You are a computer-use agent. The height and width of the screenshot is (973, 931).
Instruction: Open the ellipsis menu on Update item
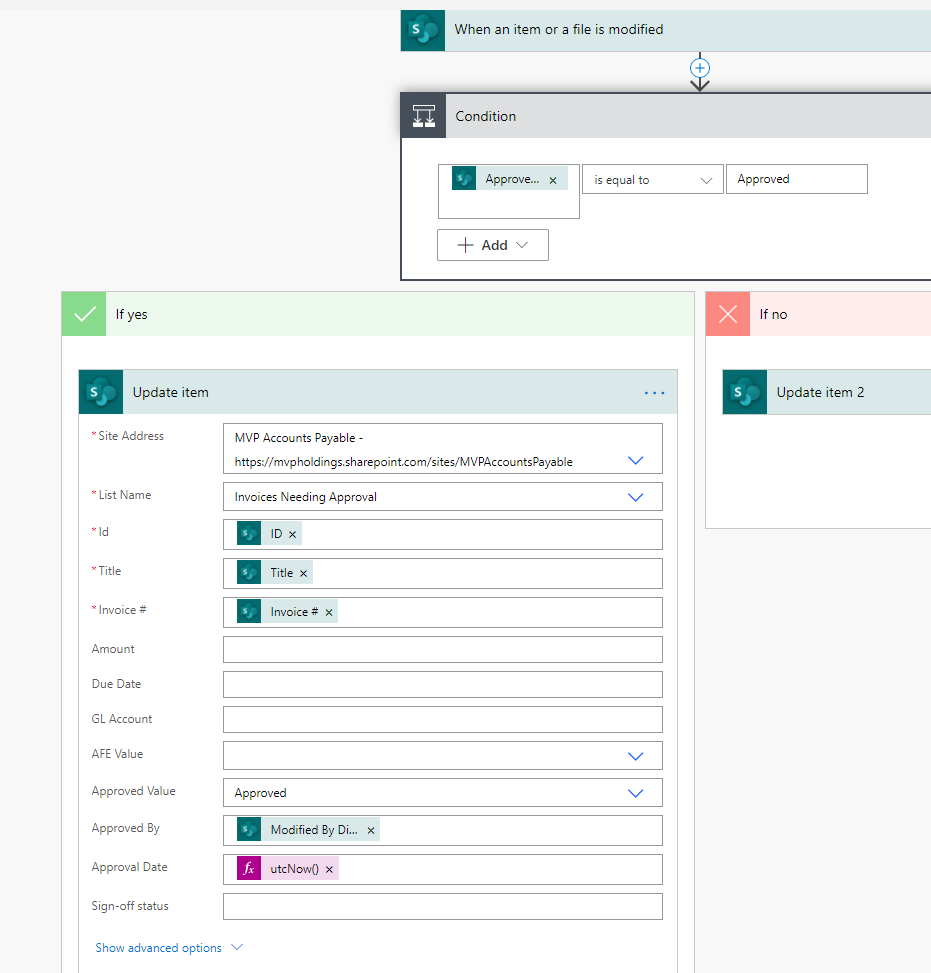click(x=655, y=392)
